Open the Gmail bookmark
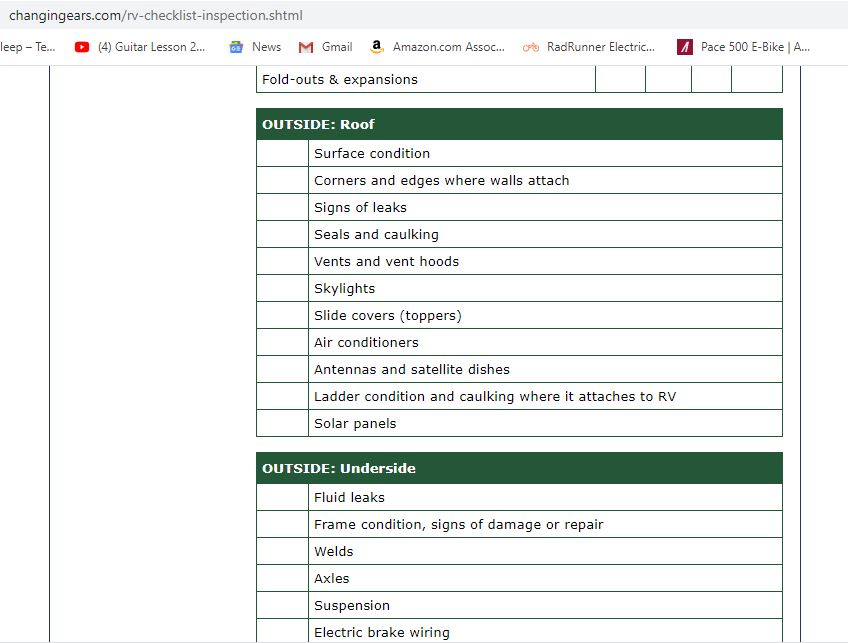Image resolution: width=848 pixels, height=643 pixels. 326,47
